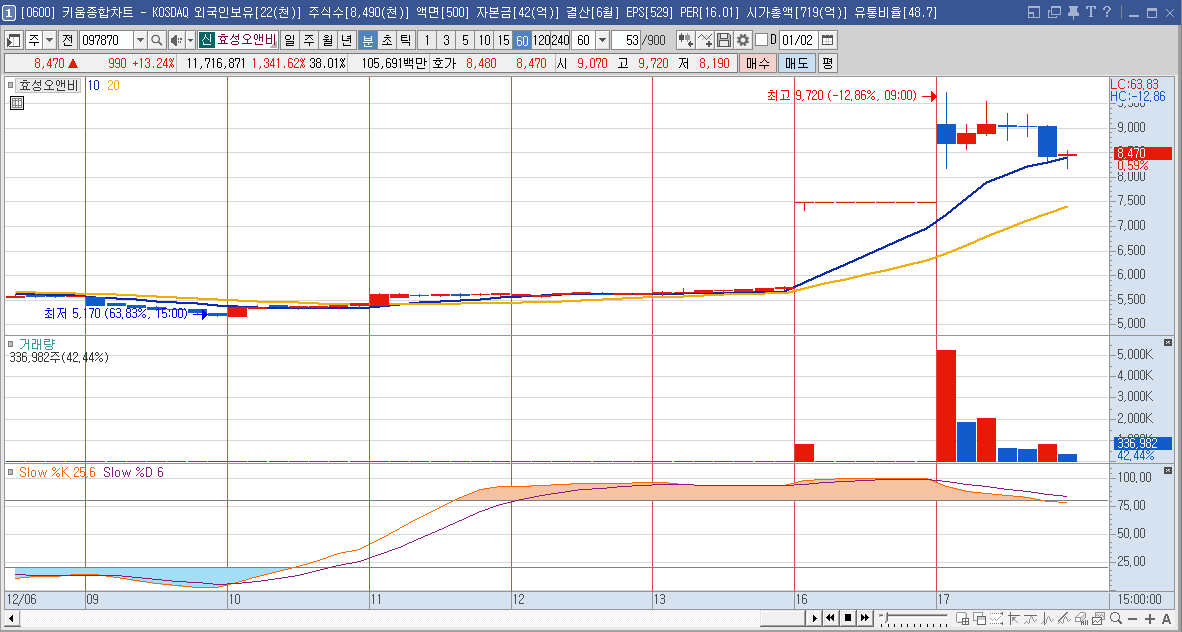Select the 3-minute interval tab
Image resolution: width=1182 pixels, height=632 pixels.
pos(446,40)
